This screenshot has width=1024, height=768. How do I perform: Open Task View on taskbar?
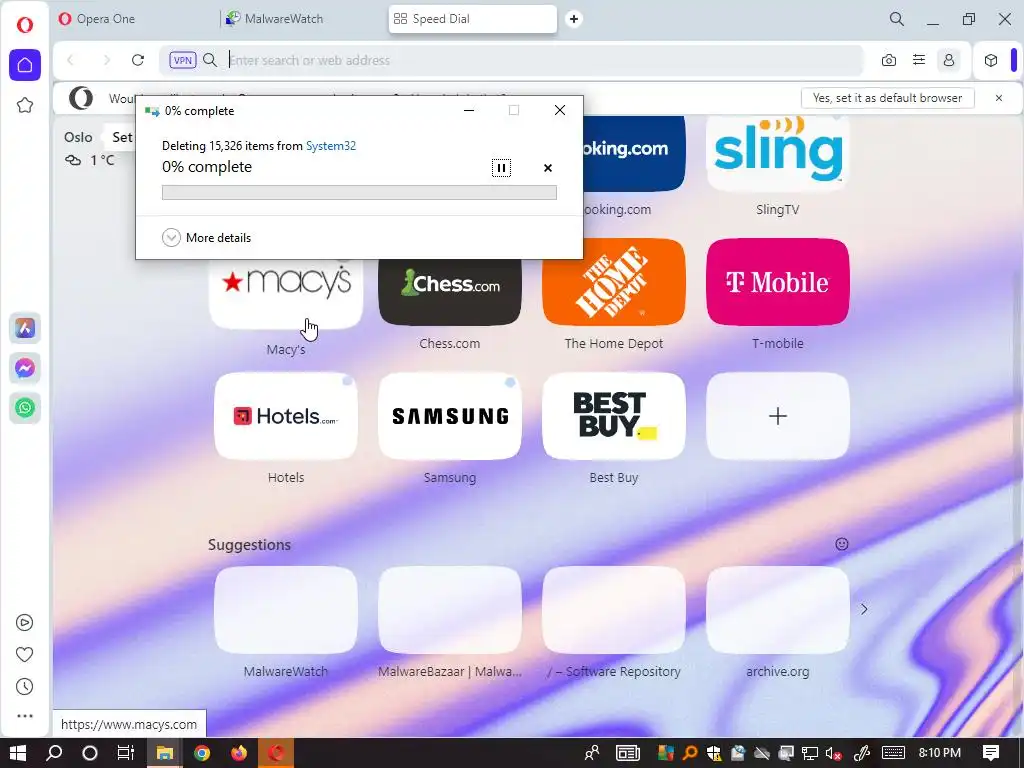pos(125,753)
